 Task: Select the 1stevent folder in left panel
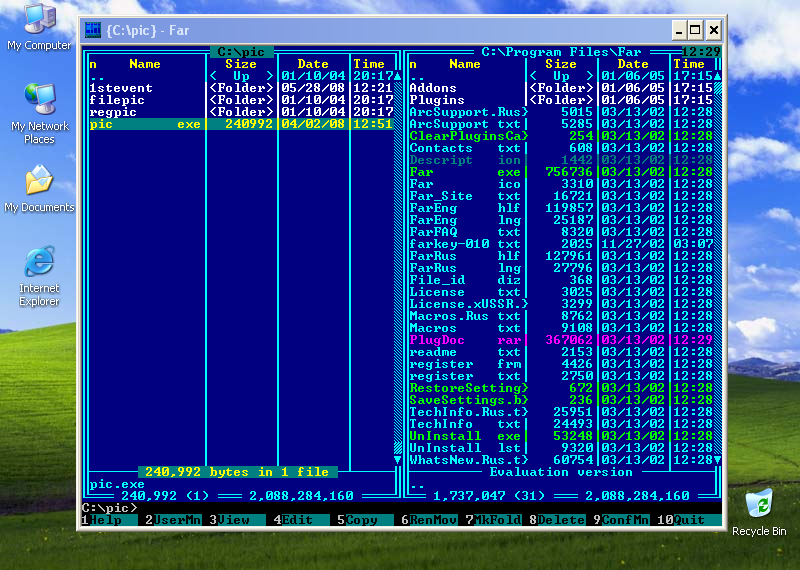(241, 88)
